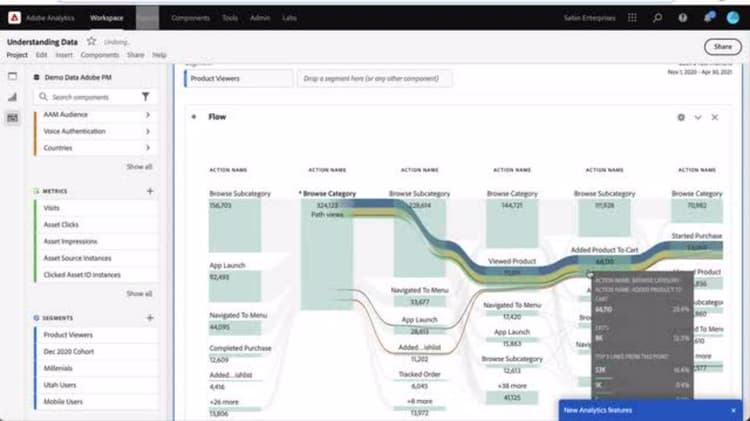750x421 pixels.
Task: Click the App Launch node in first column
Action: (235, 286)
